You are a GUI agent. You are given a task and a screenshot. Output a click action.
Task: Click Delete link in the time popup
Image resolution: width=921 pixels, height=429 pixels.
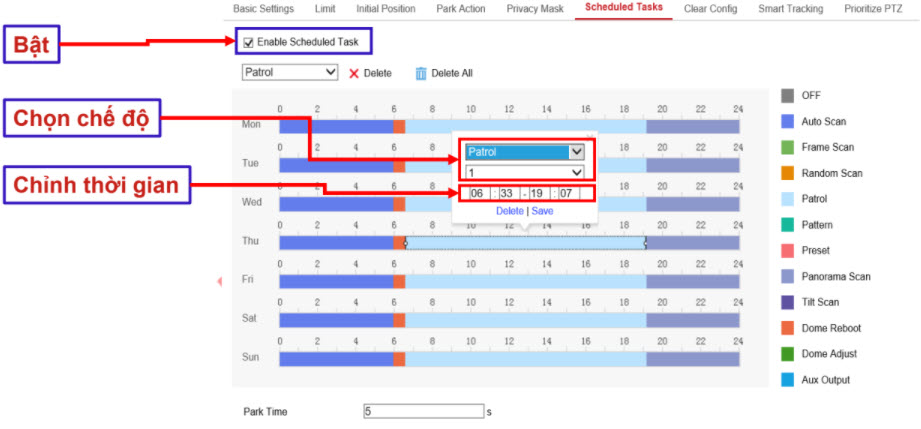point(509,211)
